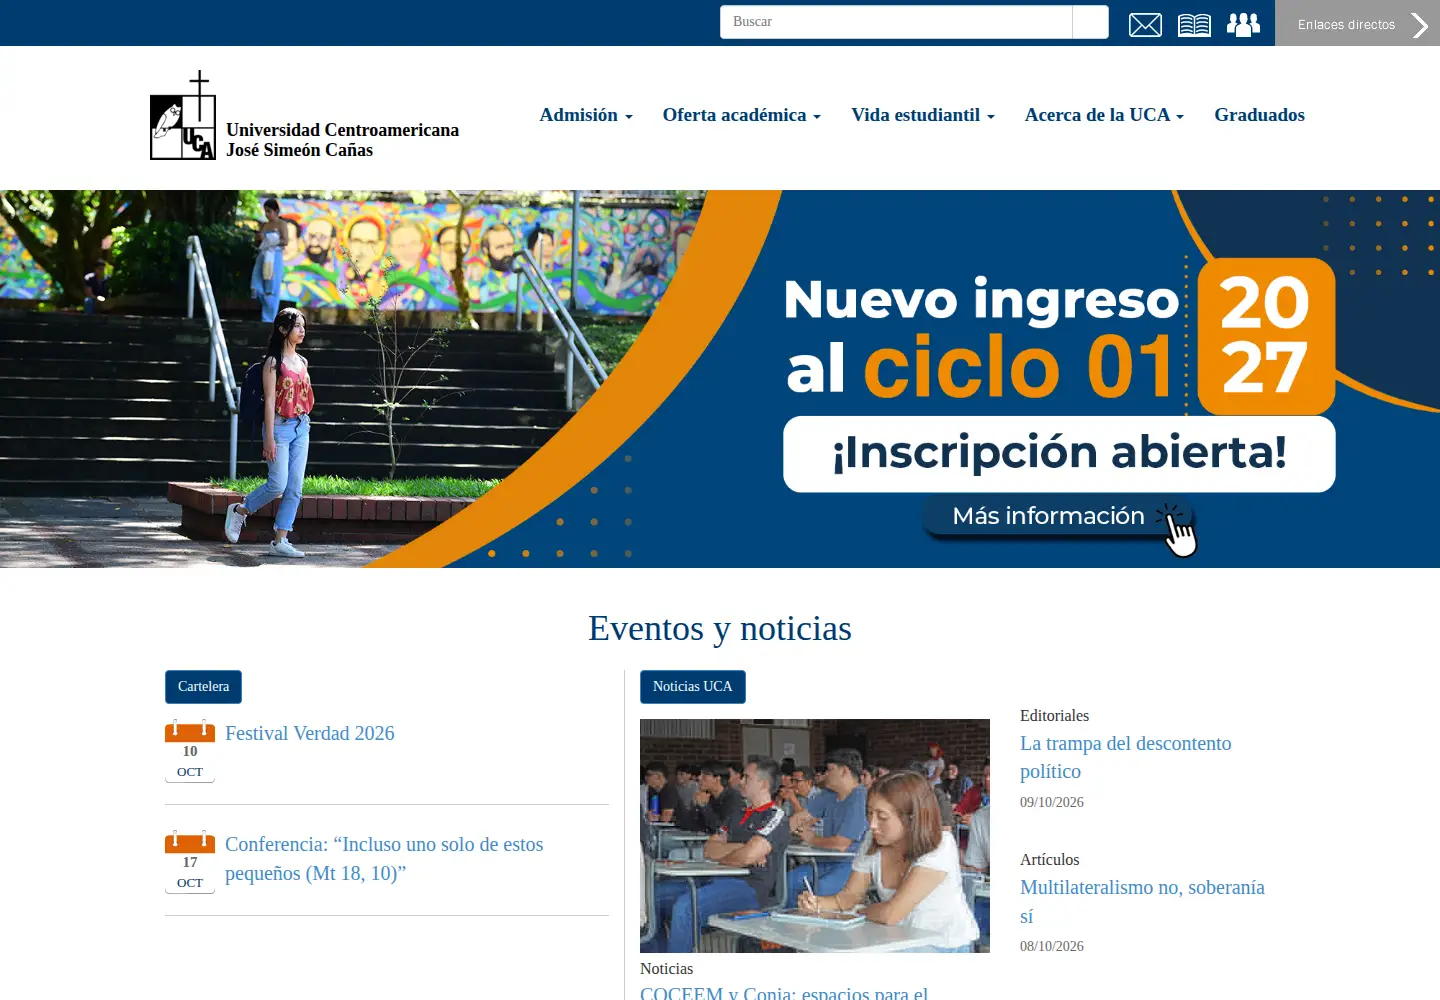This screenshot has width=1440, height=1000.
Task: Open the people group icon
Action: [1243, 25]
